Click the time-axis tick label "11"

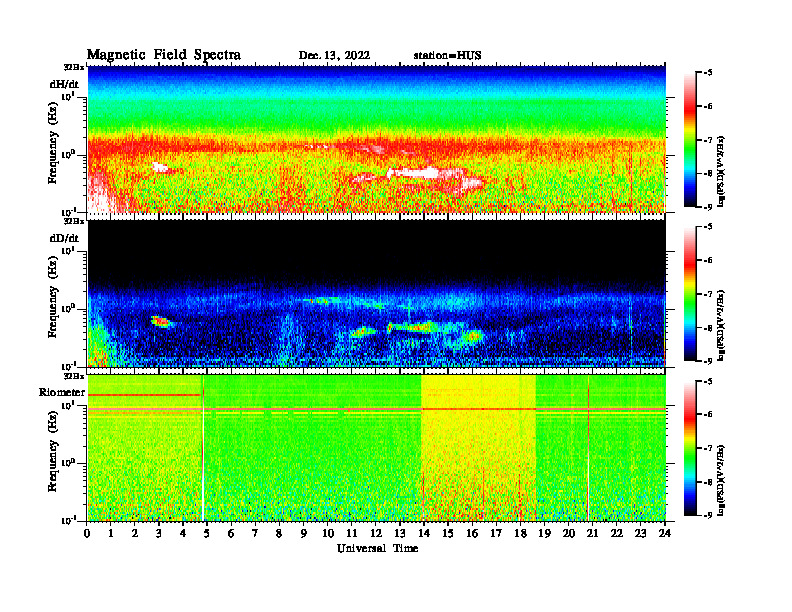click(x=353, y=534)
